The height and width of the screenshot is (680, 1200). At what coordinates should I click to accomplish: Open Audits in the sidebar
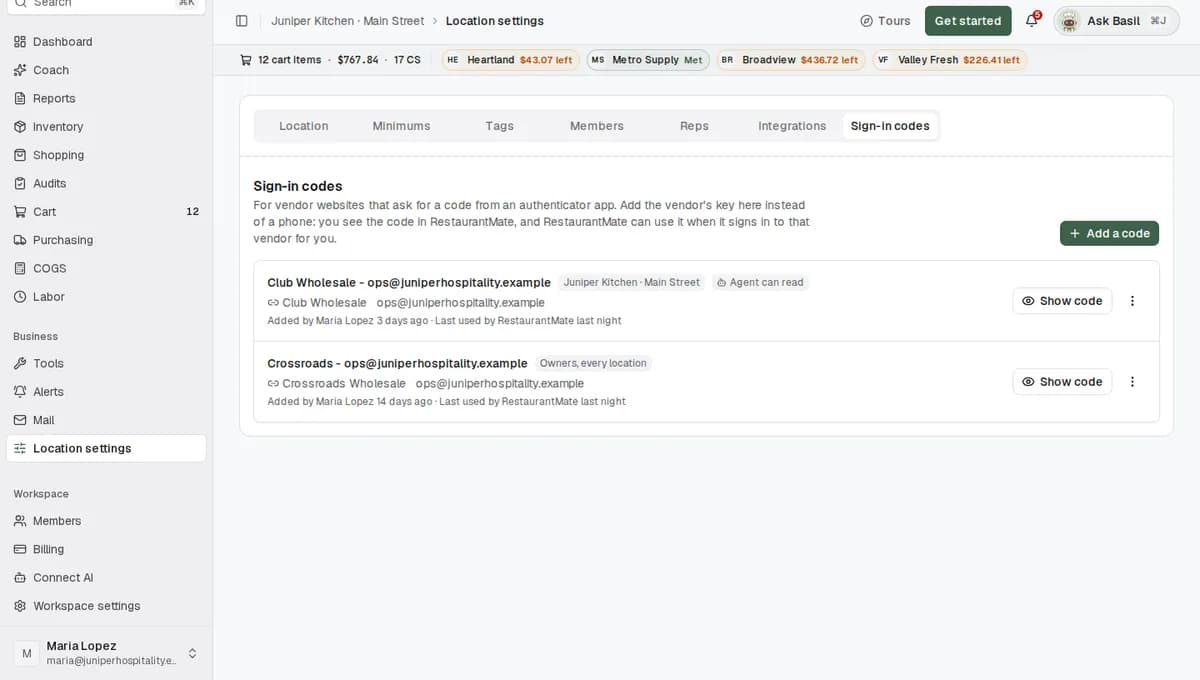[x=106, y=183]
